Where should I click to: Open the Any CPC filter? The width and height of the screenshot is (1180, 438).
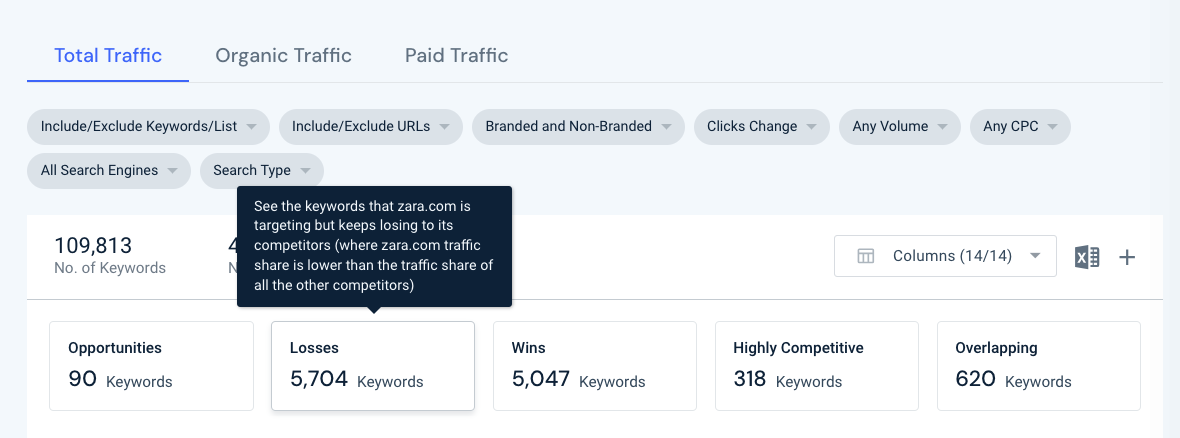[1020, 126]
